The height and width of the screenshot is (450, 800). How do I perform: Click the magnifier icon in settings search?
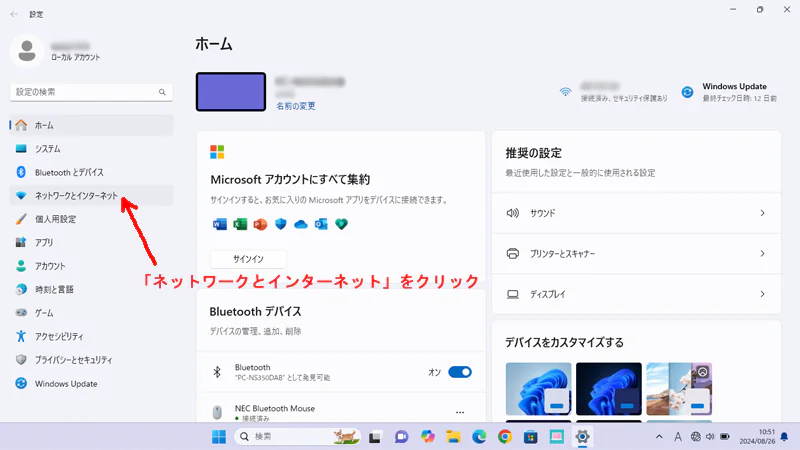(162, 92)
